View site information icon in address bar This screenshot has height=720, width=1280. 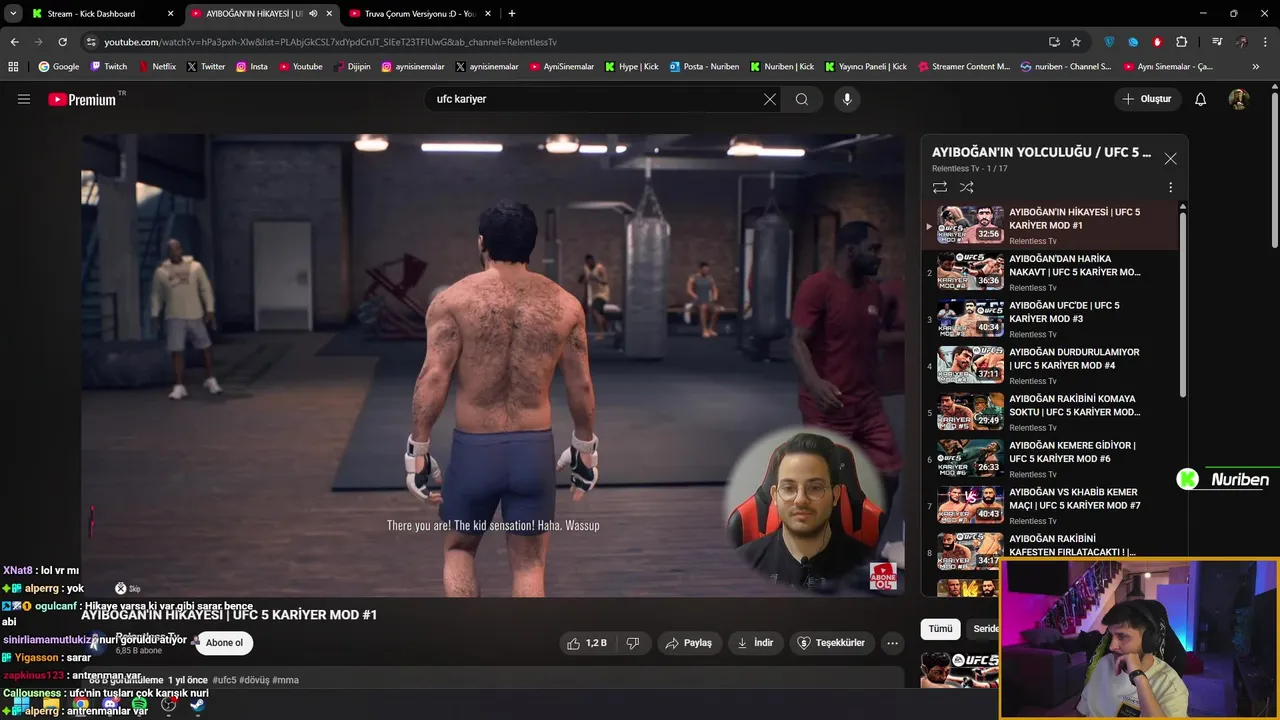[x=91, y=42]
